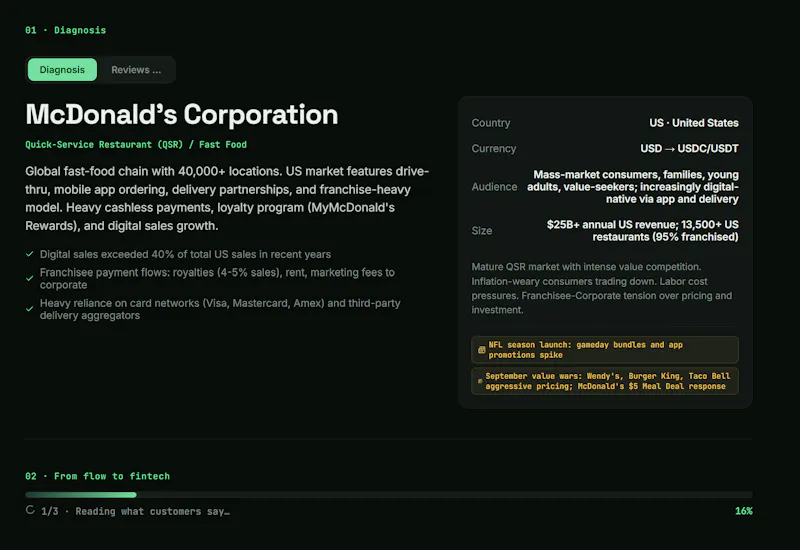Click the checkmark beside Heavy reliance on card networks

coord(30,309)
